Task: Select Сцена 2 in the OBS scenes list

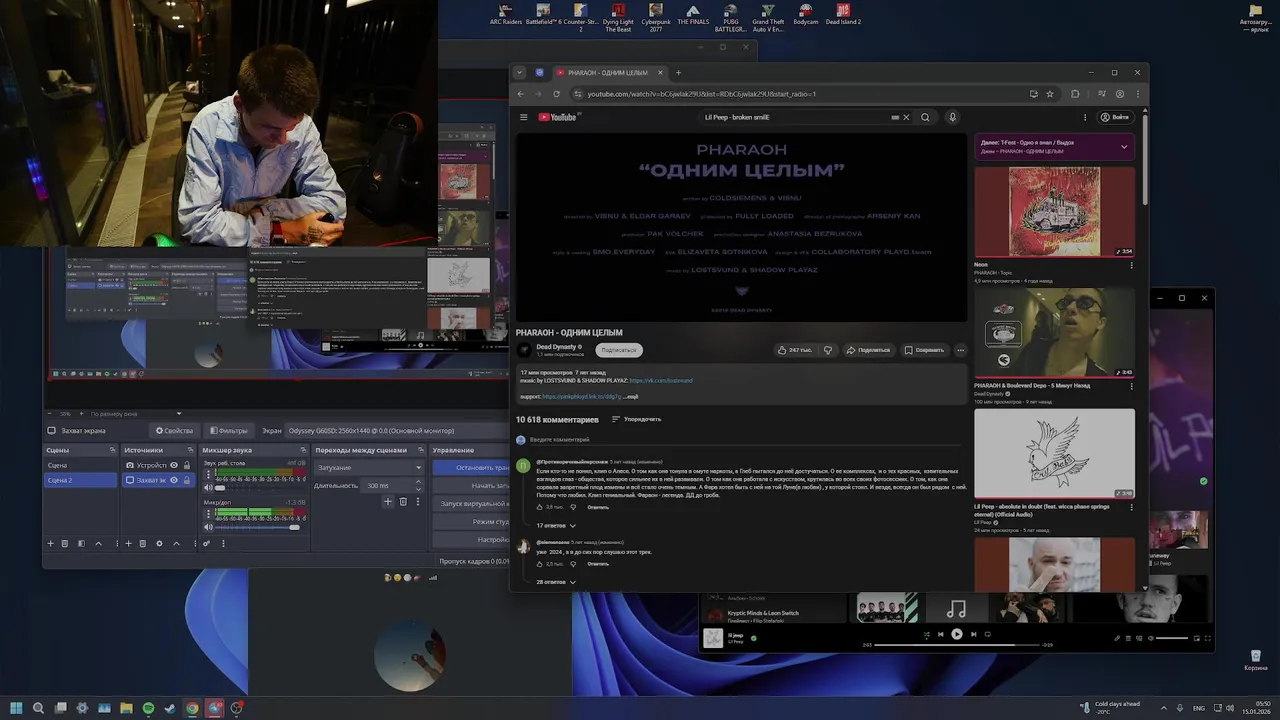Action: pyautogui.click(x=80, y=480)
